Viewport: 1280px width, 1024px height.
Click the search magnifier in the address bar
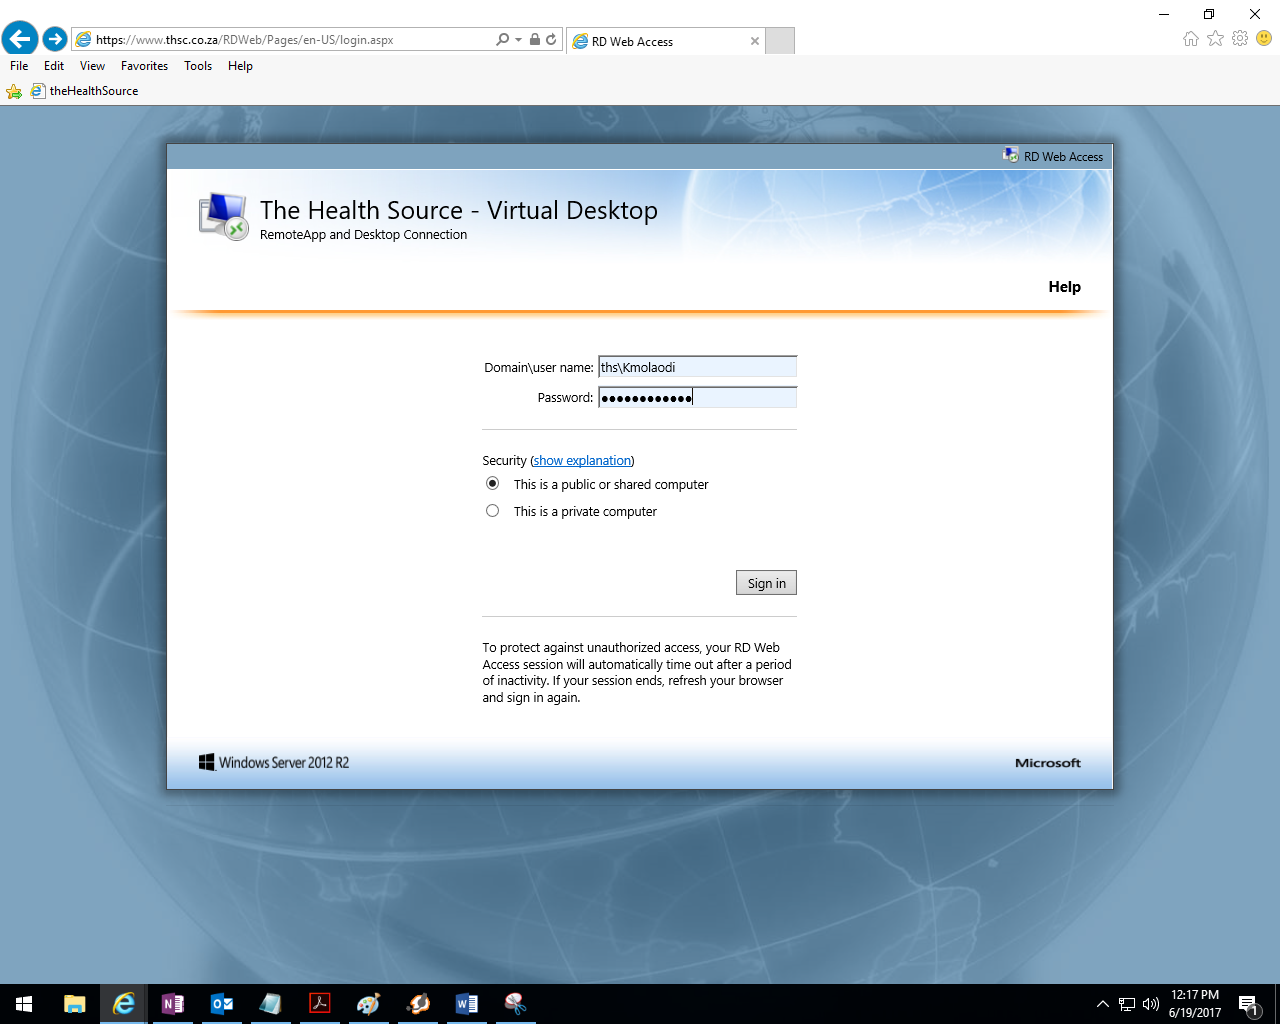502,40
